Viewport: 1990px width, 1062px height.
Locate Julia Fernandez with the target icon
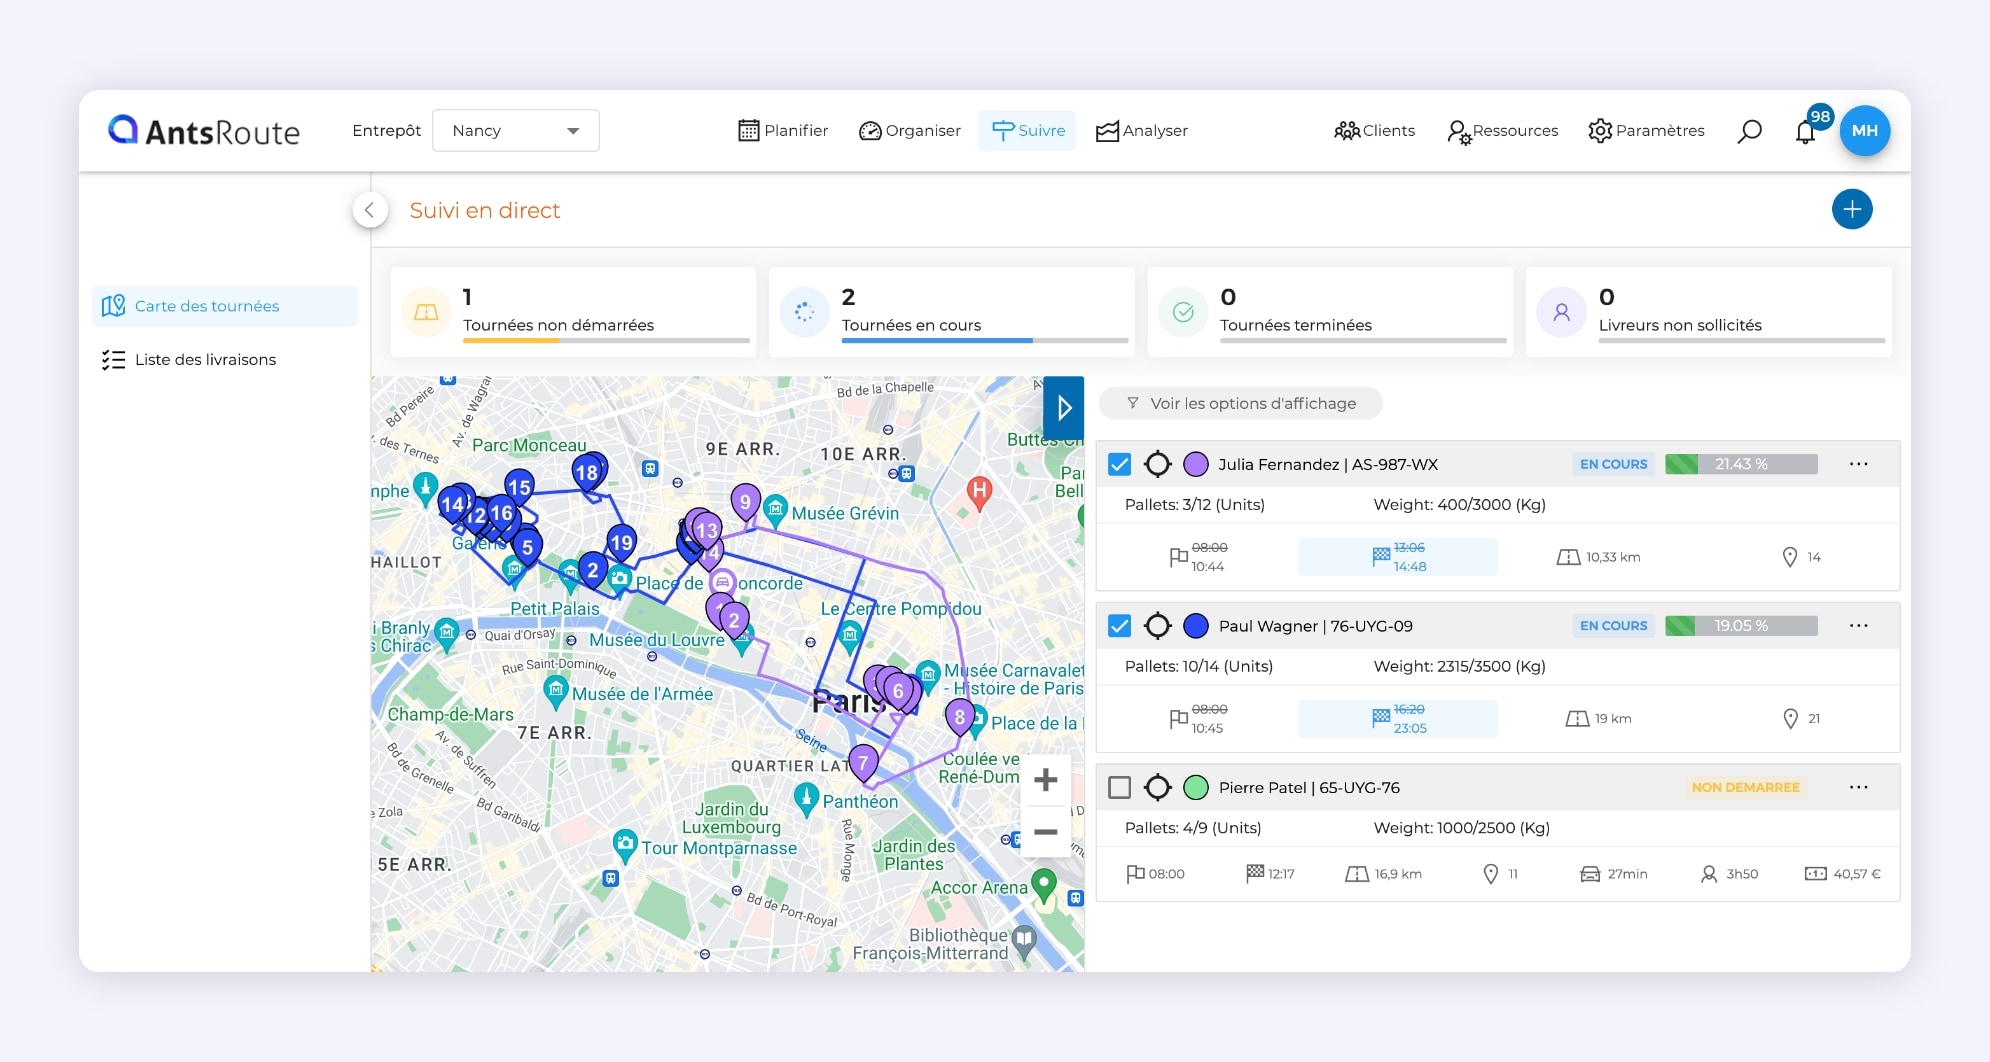pyautogui.click(x=1157, y=464)
